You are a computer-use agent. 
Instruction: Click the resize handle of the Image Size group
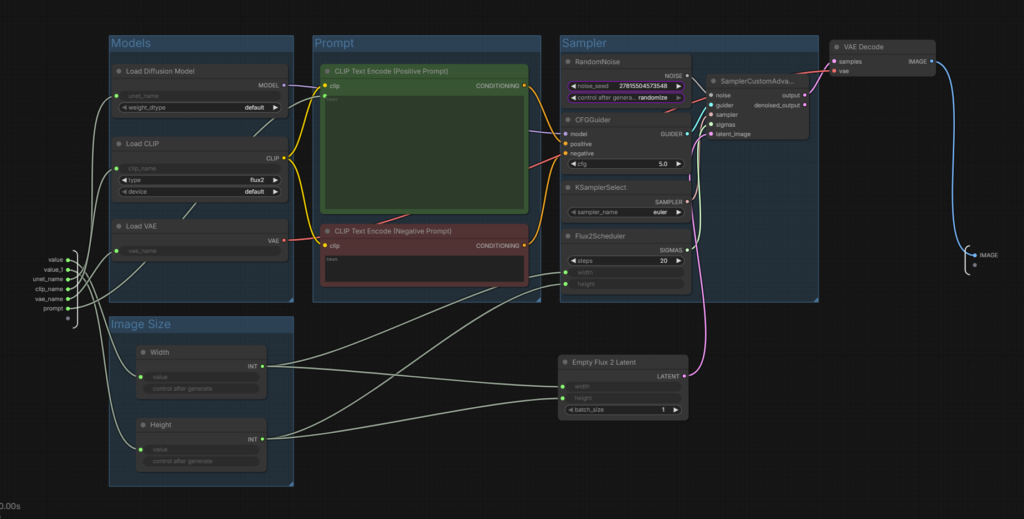289,482
